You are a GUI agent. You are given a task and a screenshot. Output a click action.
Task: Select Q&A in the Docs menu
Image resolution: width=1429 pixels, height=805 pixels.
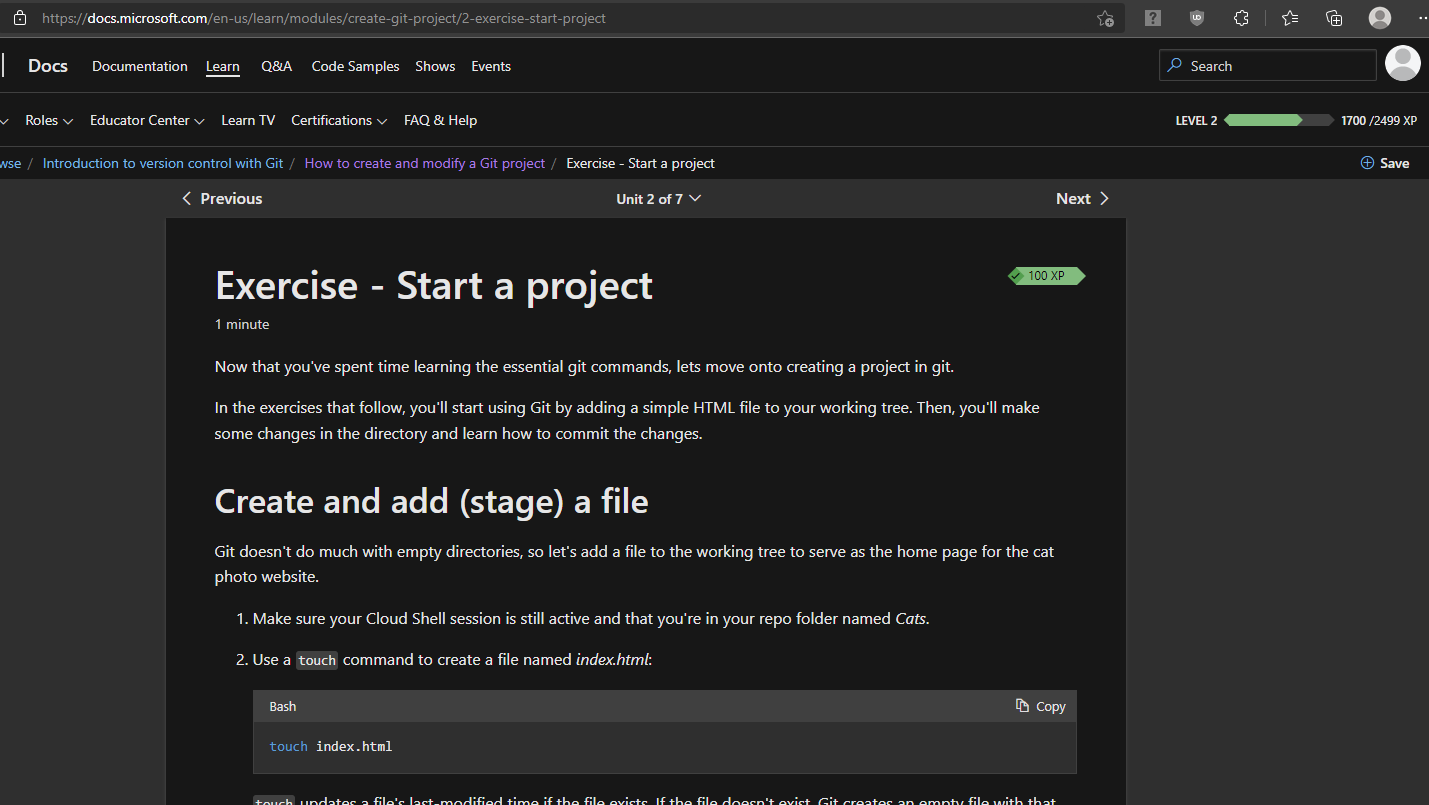[x=276, y=66]
